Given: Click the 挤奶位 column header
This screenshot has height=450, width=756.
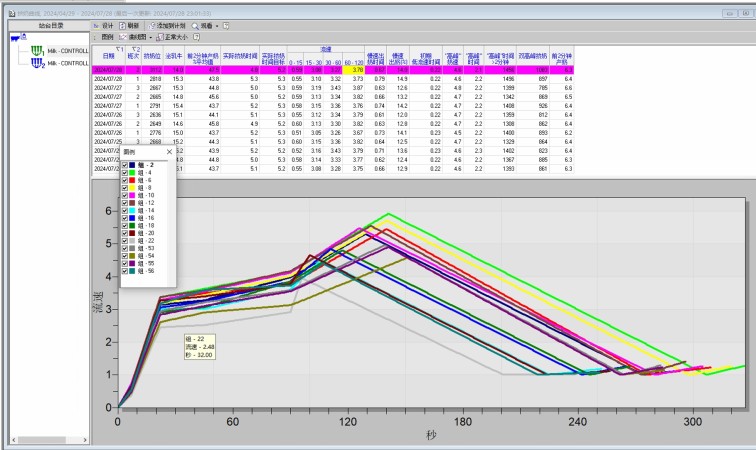Looking at the screenshot, I should (152, 57).
